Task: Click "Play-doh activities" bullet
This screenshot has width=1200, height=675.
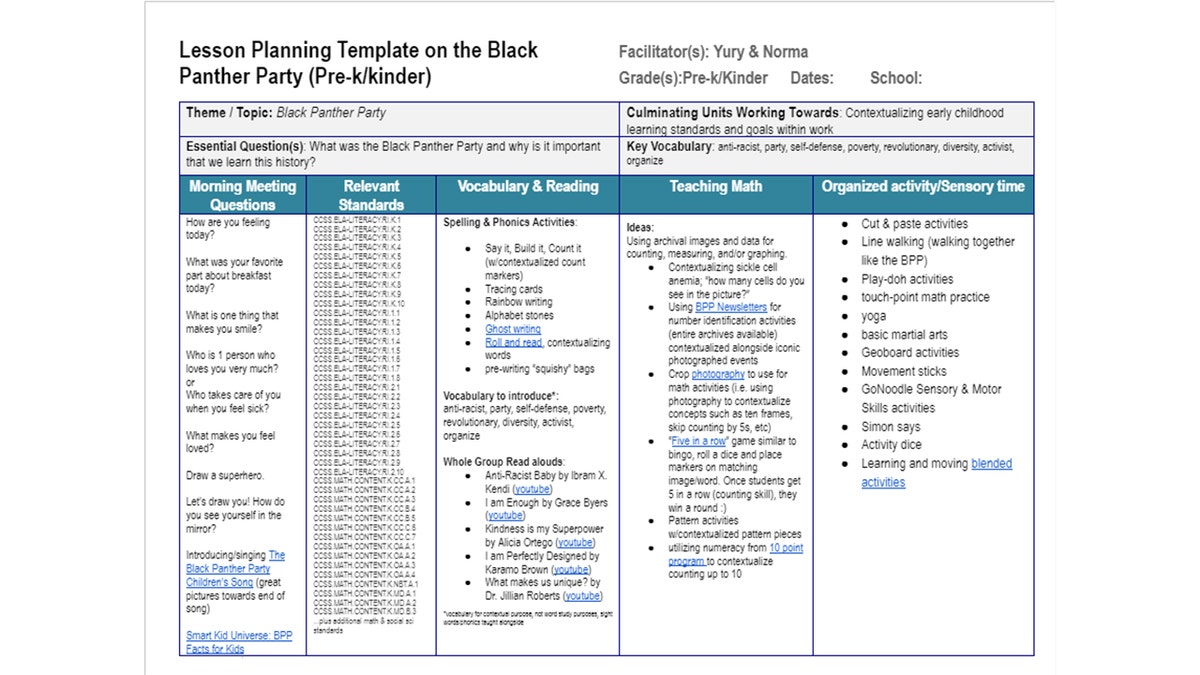Action: 907,279
